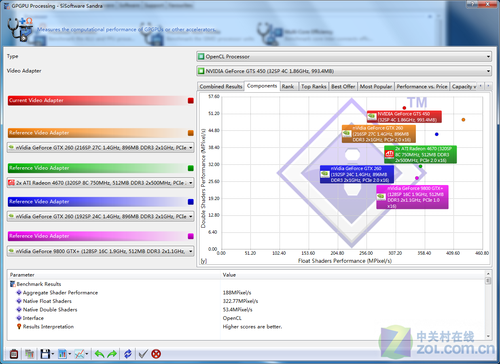Click the green back arrow icon
Viewport: 500px width, 364px height.
[x=99, y=353]
